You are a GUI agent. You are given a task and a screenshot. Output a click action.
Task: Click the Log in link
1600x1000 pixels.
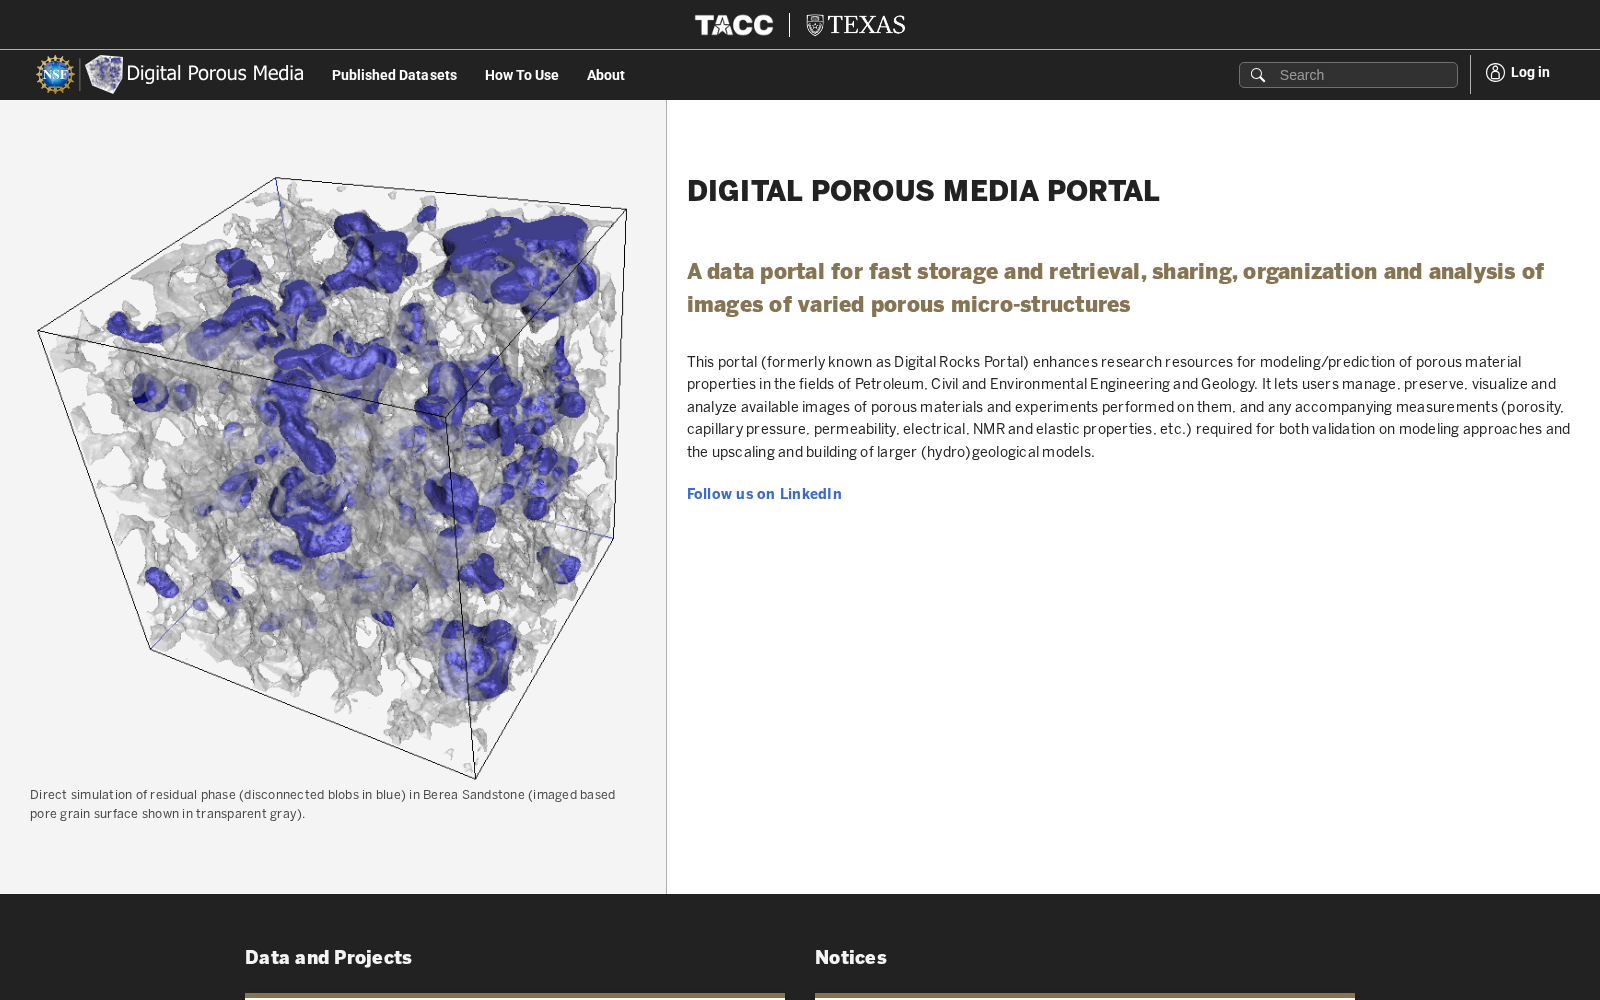pyautogui.click(x=1518, y=72)
